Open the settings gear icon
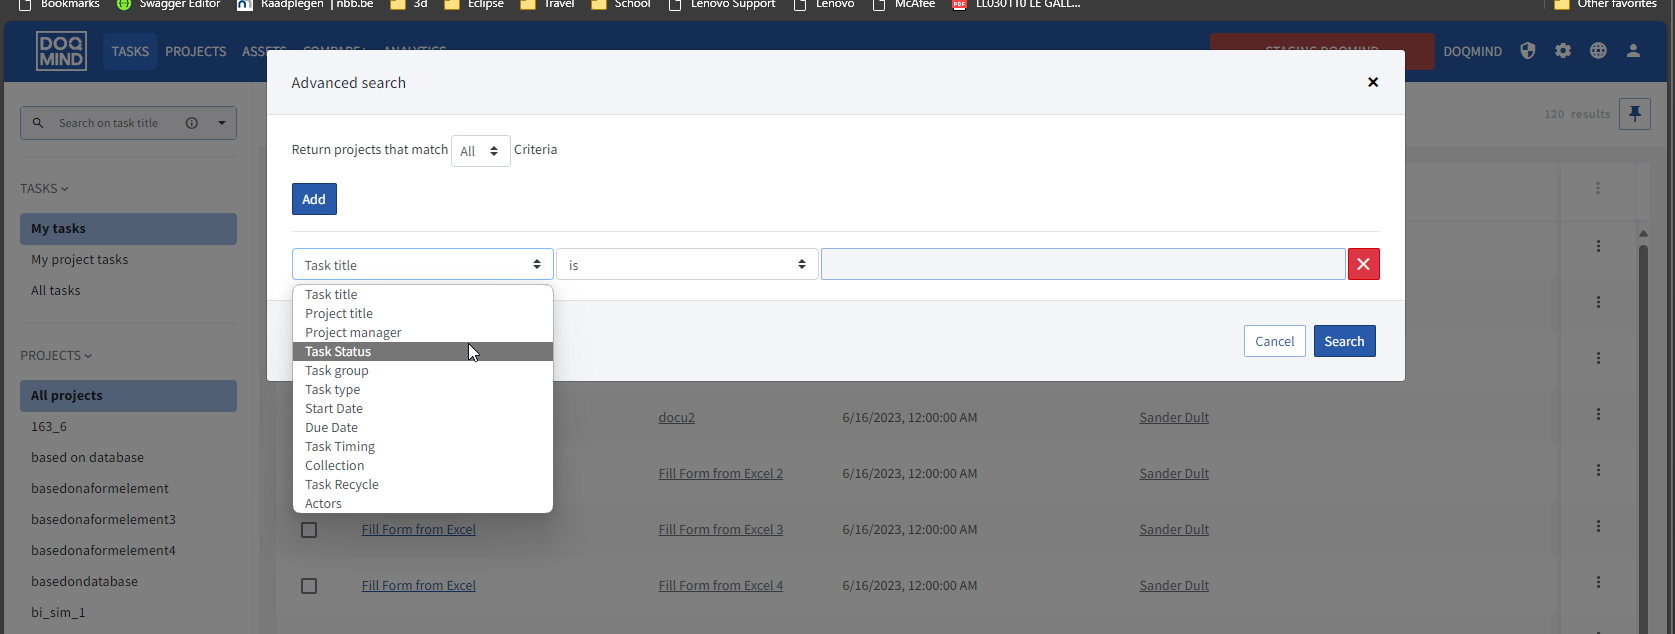The image size is (1675, 634). (1563, 51)
